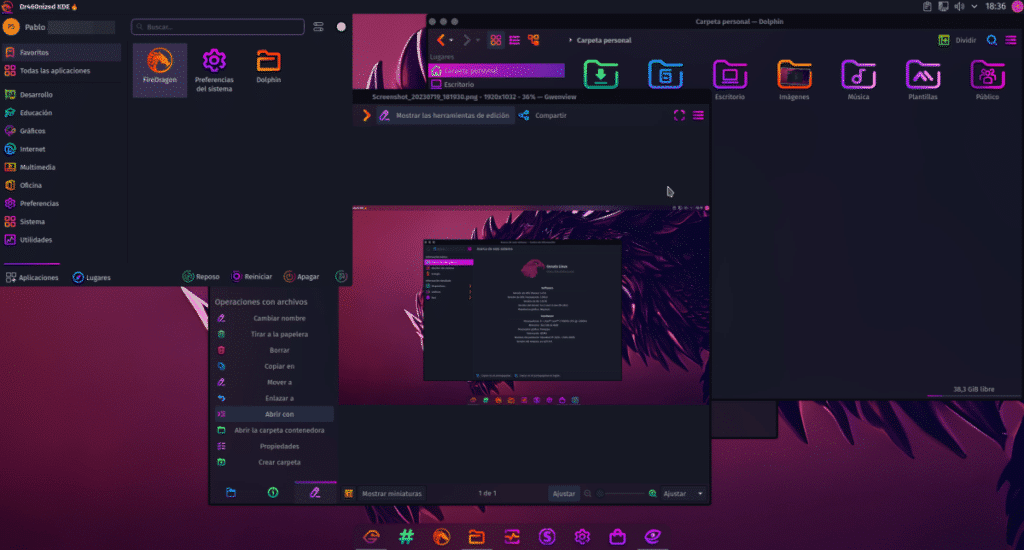Click the launcher configure sliders icon
The width and height of the screenshot is (1024, 550).
[x=318, y=27]
